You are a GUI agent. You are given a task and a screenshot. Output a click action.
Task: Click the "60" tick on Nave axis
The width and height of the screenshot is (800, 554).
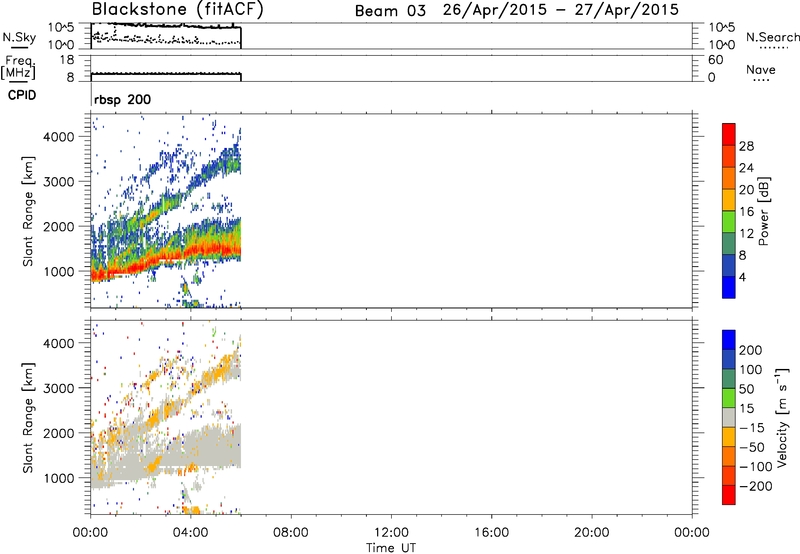click(x=715, y=60)
